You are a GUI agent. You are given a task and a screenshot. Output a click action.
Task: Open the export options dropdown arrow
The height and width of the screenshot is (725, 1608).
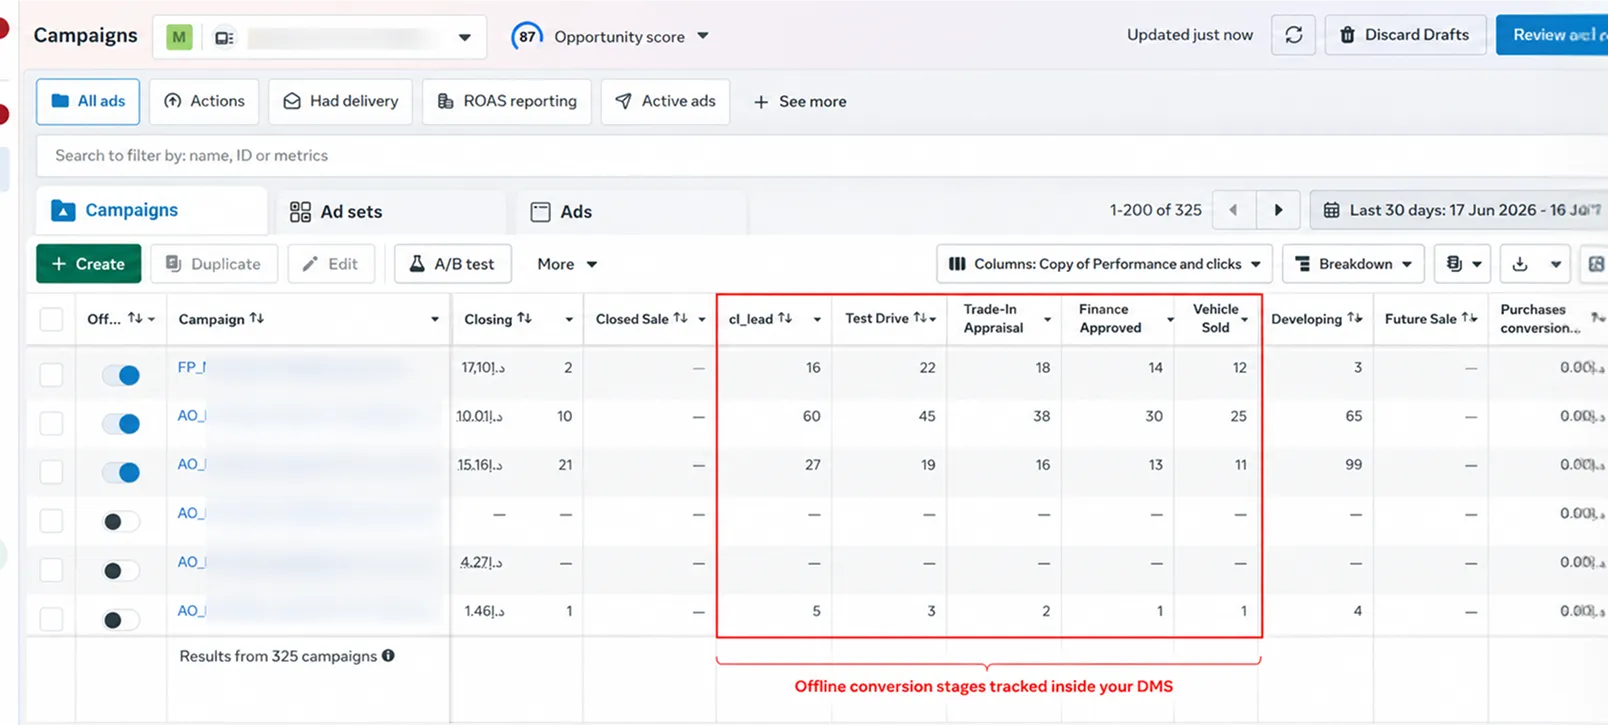1556,264
